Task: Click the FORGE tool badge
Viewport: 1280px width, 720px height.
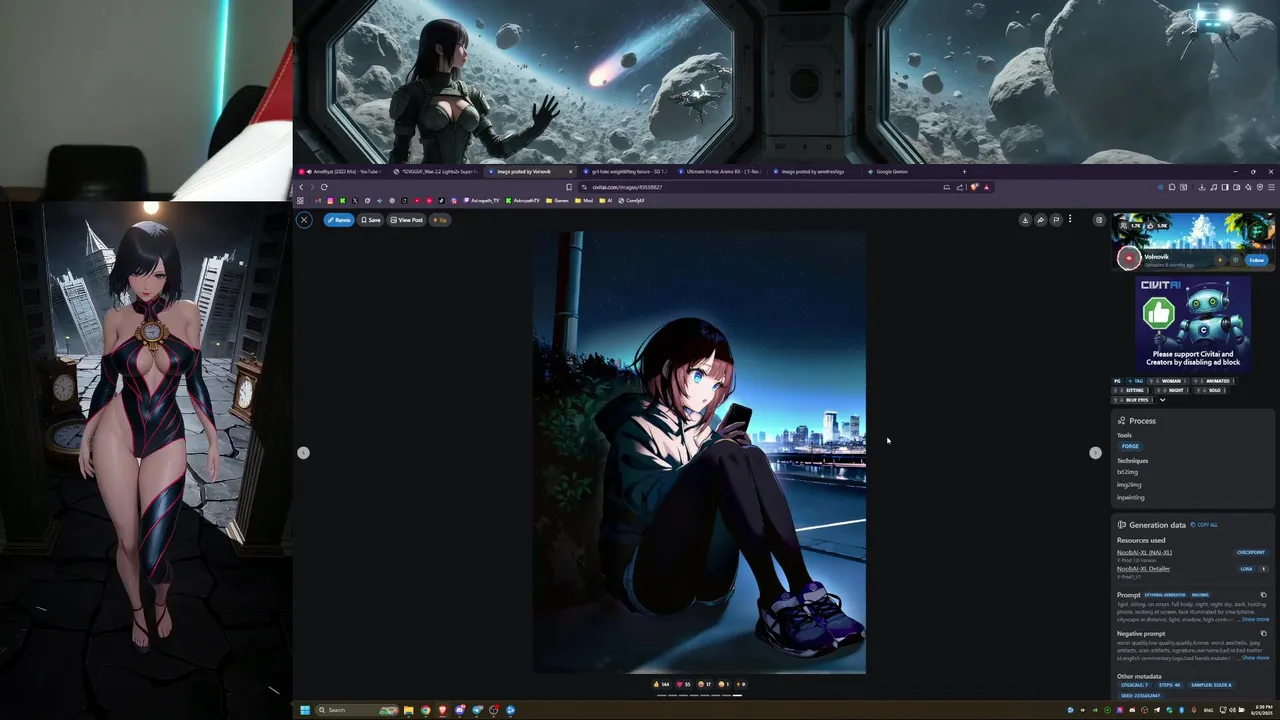Action: click(x=1130, y=446)
